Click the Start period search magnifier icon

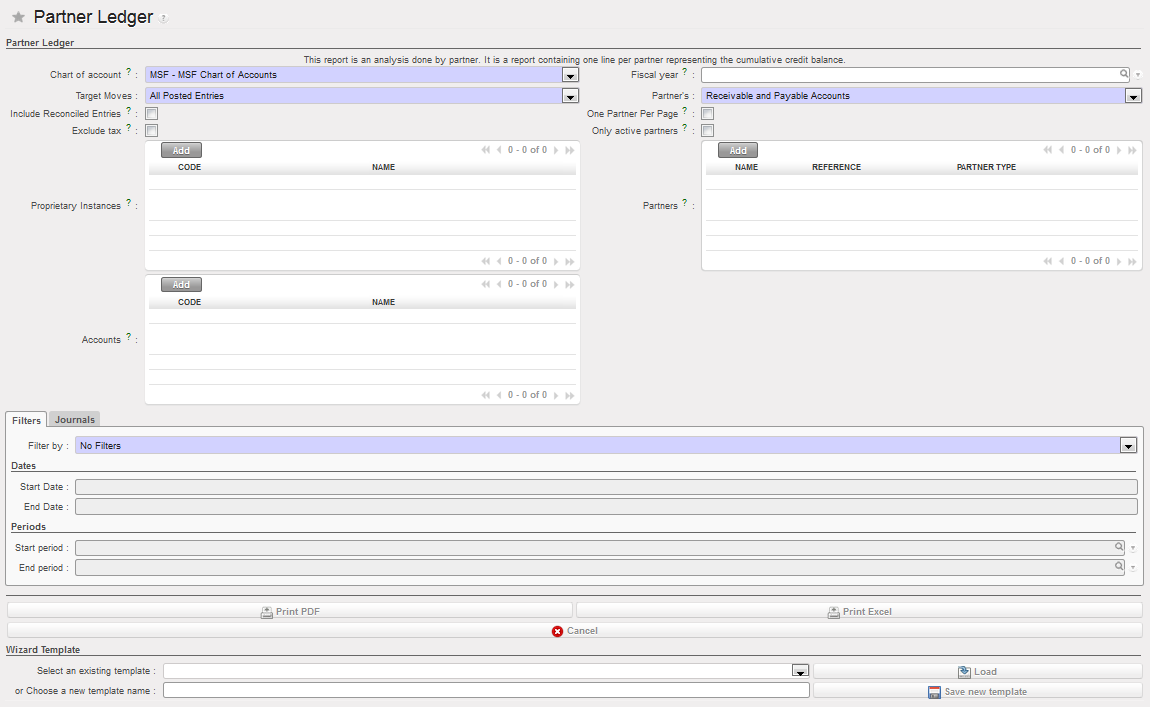pyautogui.click(x=1120, y=548)
